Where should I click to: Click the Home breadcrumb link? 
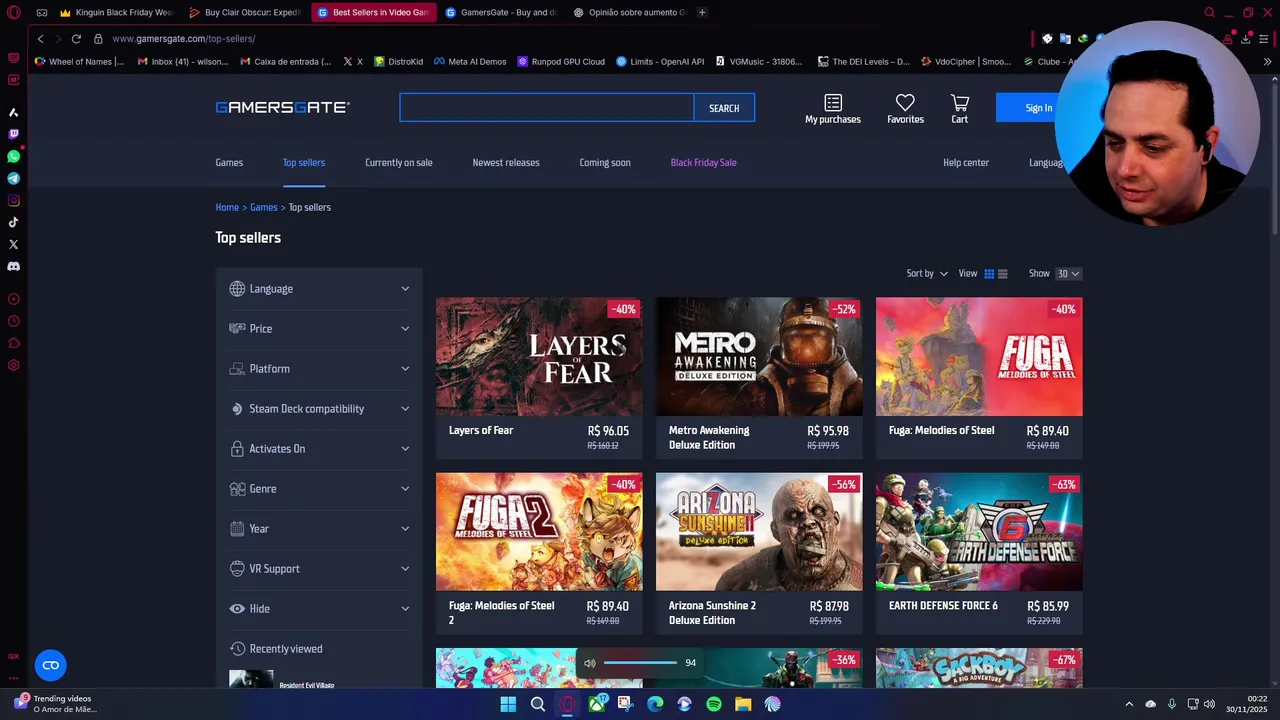[227, 208]
